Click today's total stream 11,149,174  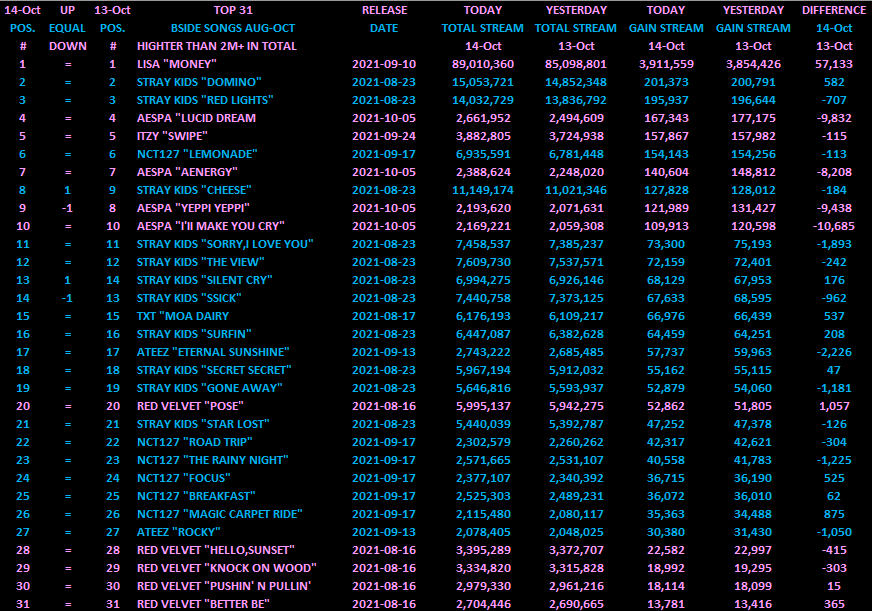pyautogui.click(x=483, y=190)
